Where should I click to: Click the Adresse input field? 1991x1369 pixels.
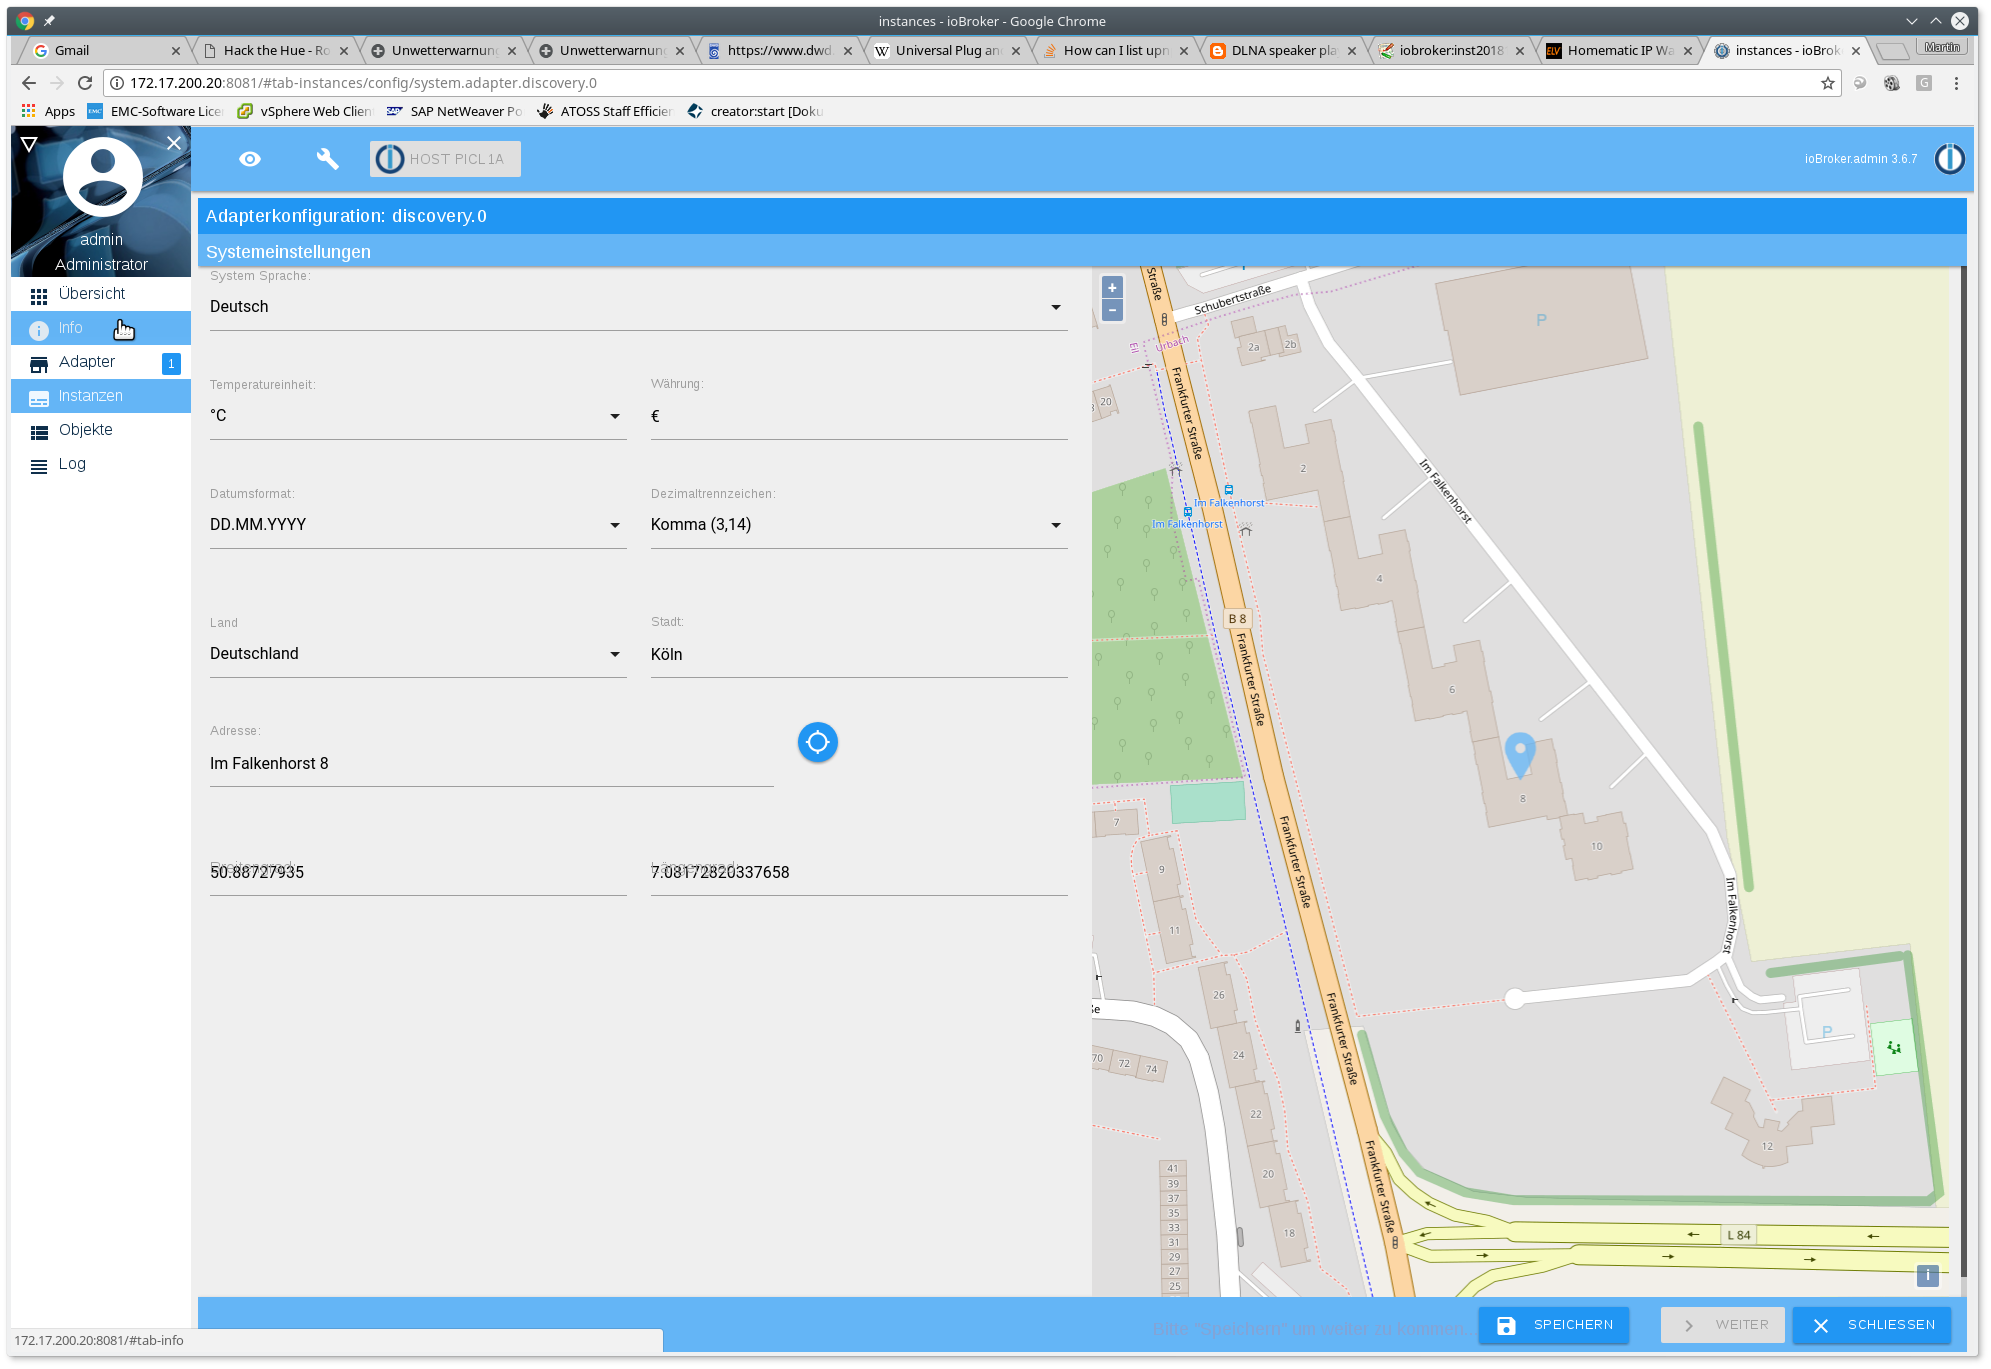click(x=491, y=764)
